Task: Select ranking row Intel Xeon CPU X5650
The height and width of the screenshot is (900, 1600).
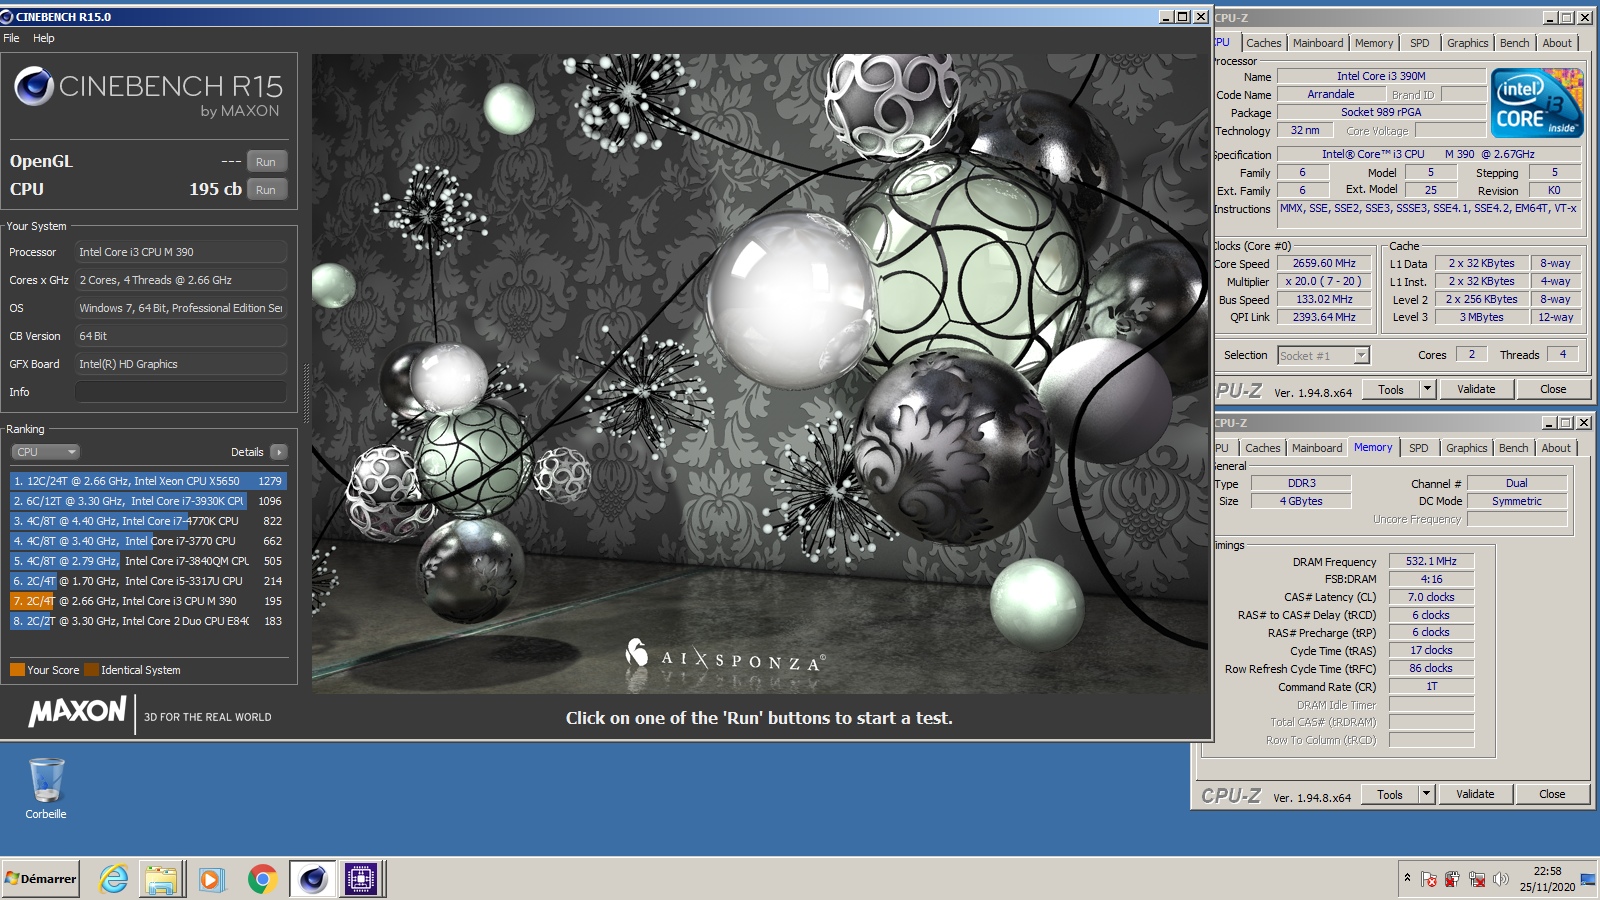Action: tap(148, 481)
